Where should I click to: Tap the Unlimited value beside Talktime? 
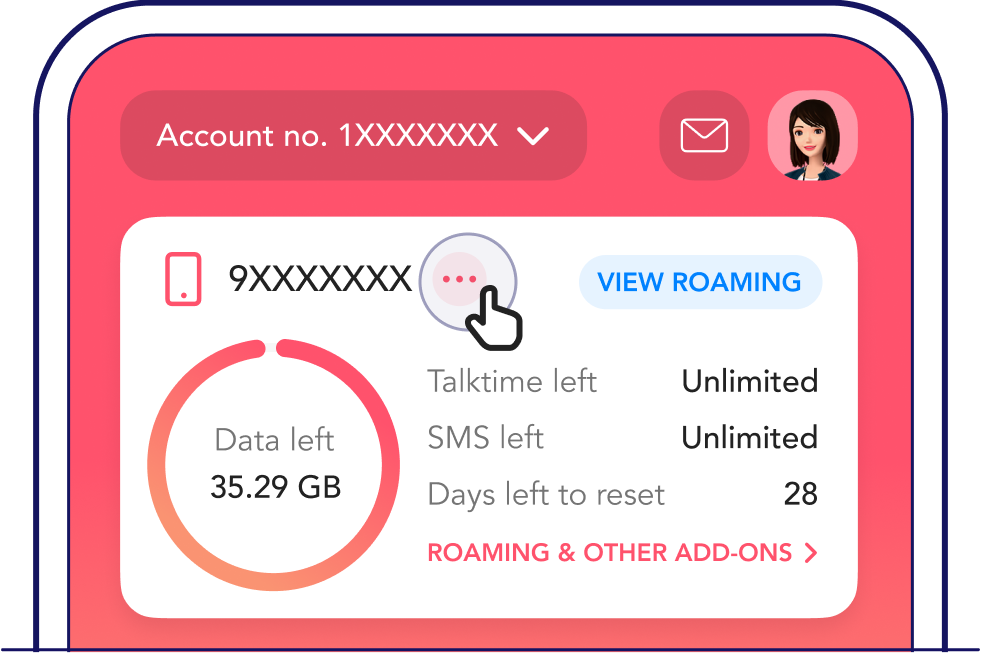click(749, 381)
